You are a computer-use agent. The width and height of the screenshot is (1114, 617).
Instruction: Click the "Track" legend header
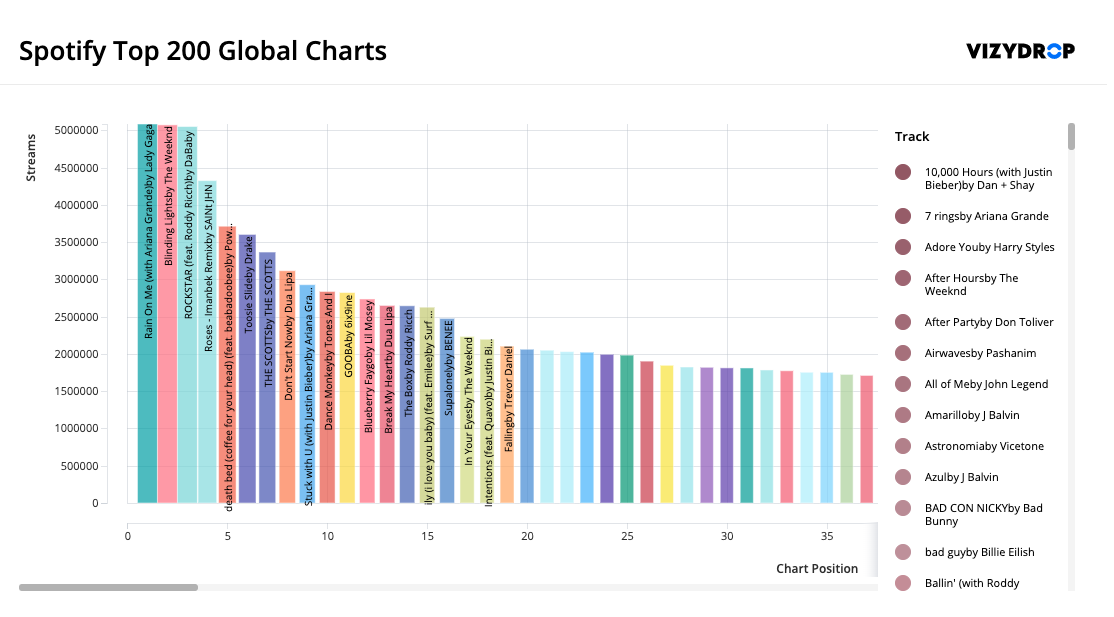click(x=910, y=136)
